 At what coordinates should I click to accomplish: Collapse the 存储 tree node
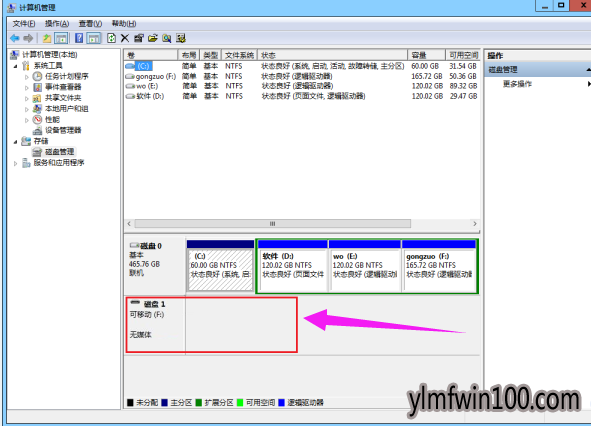click(15, 142)
